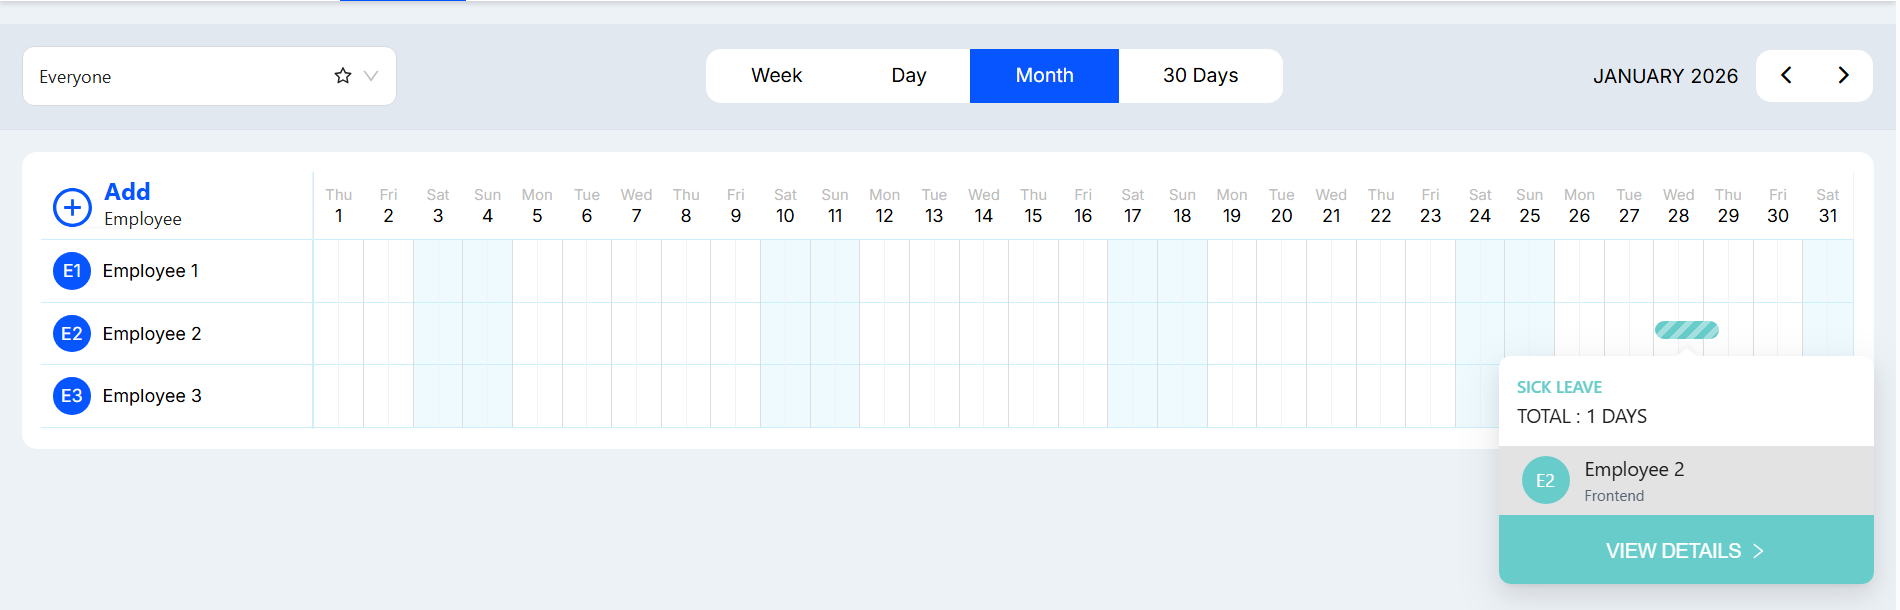Go to next month with right arrow
1900x610 pixels.
click(1843, 76)
